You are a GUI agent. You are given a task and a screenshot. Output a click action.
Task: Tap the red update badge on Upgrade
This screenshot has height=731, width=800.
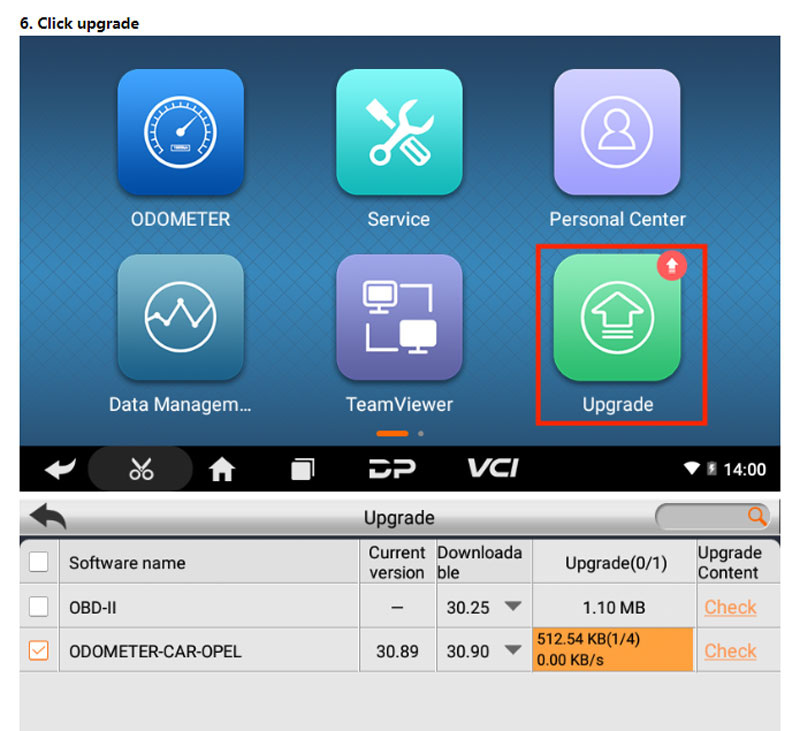point(671,265)
